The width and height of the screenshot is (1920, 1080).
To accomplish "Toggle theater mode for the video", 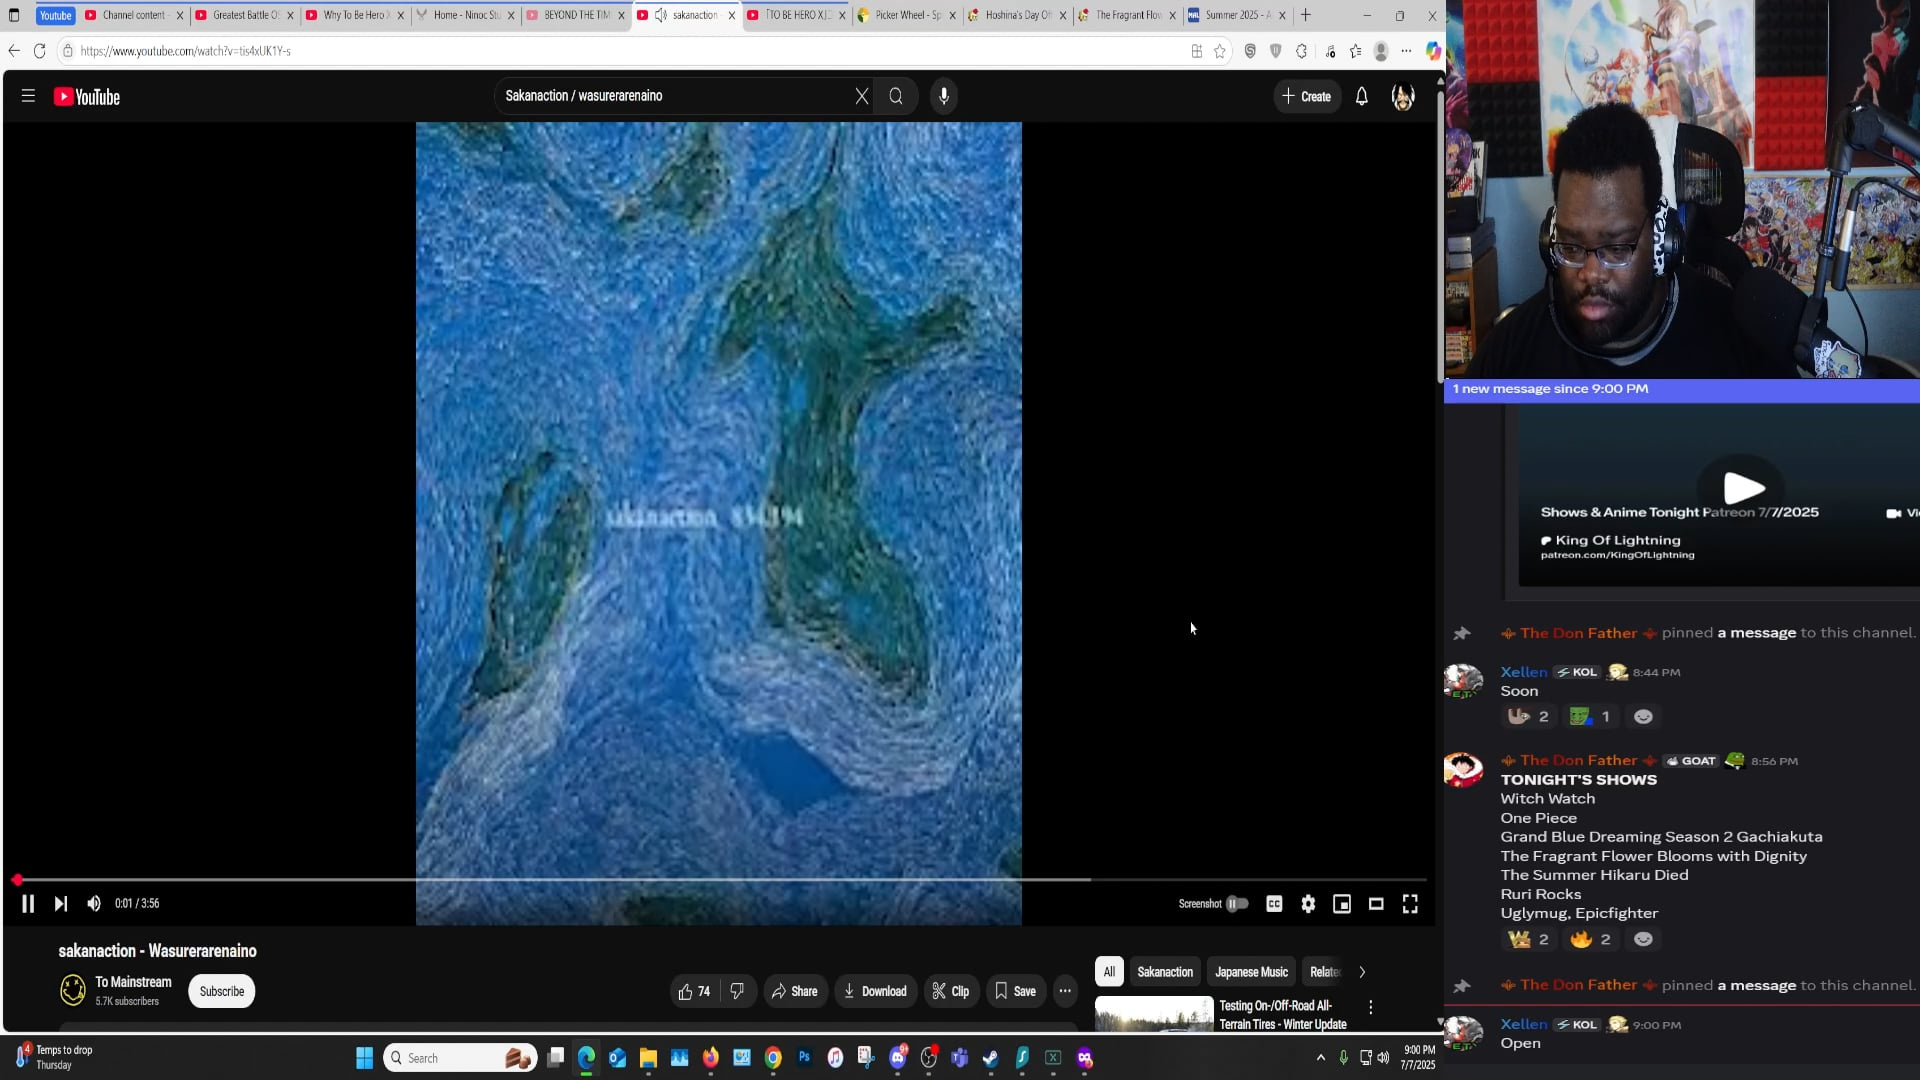I will pos(1376,904).
